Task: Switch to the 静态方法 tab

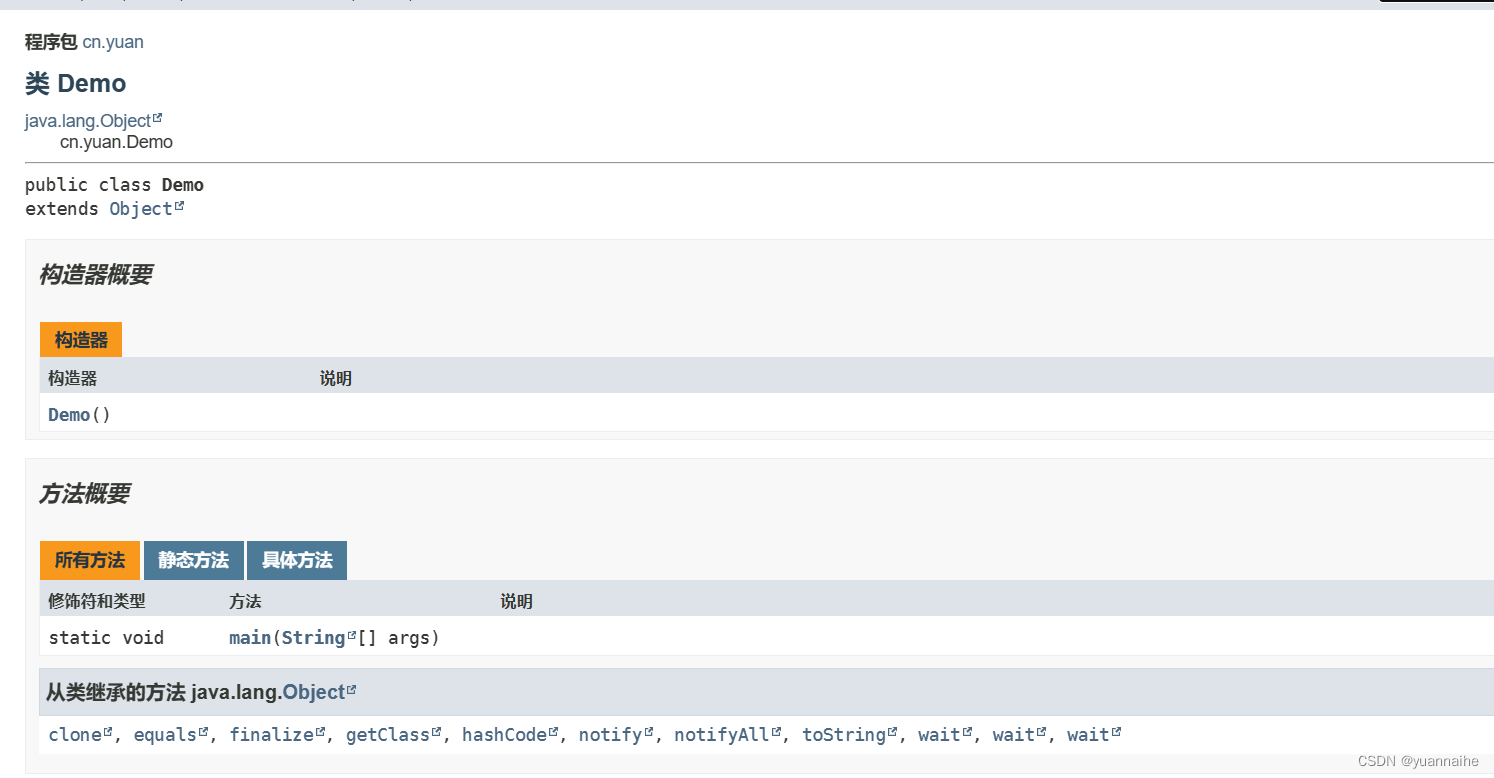Action: coord(193,560)
